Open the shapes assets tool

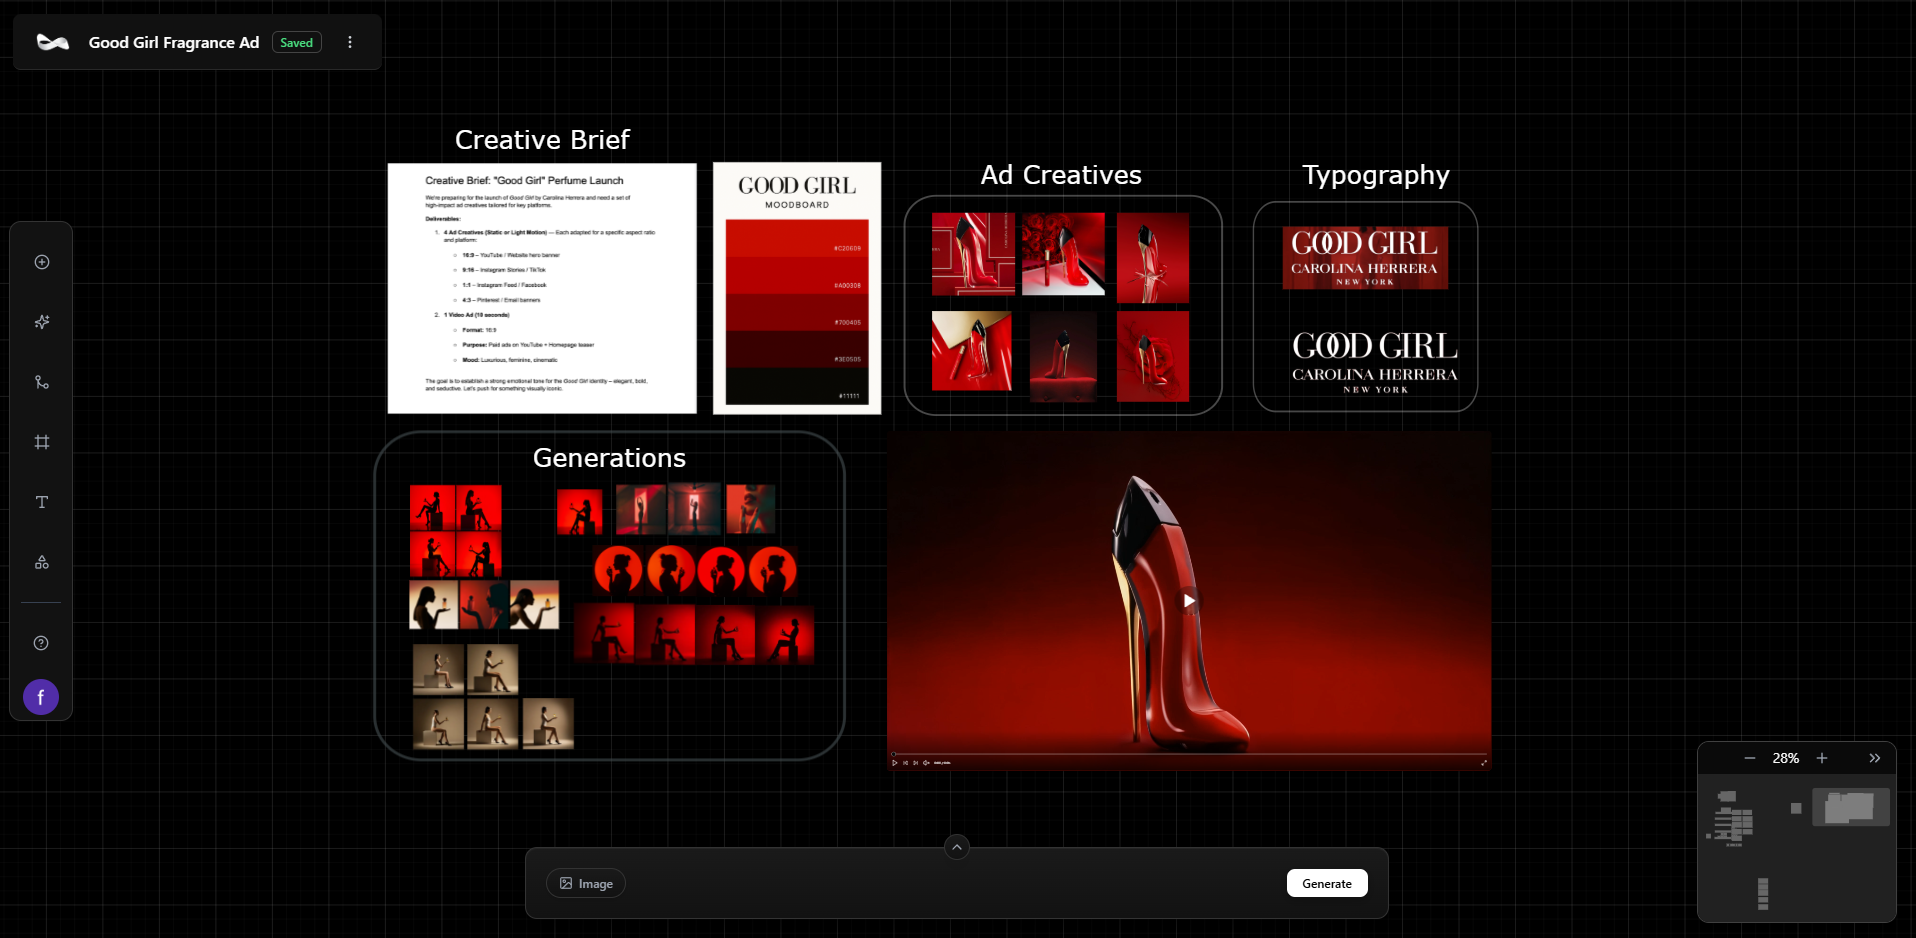42,562
